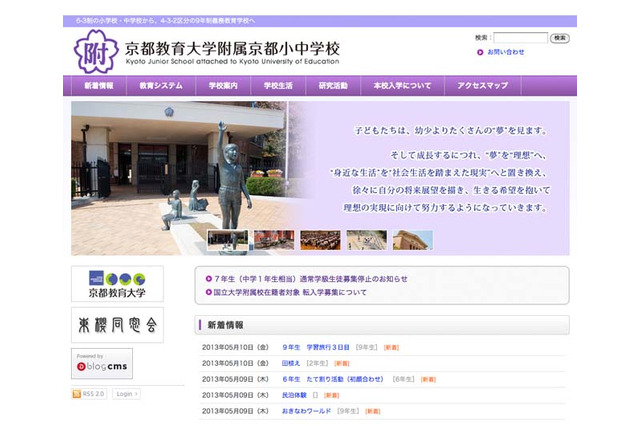Click the [9年生] tag on 学習旅行 row
The height and width of the screenshot is (426, 640).
pyautogui.click(x=367, y=347)
